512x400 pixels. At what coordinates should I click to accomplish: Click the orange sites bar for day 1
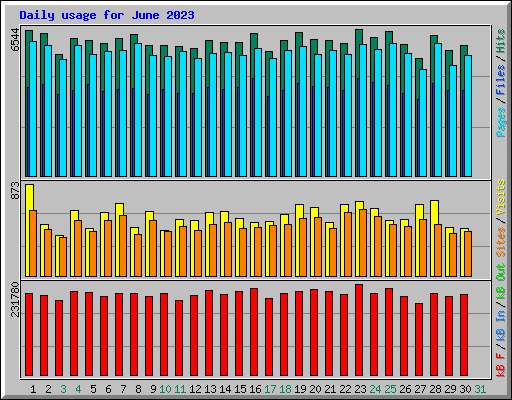33,243
